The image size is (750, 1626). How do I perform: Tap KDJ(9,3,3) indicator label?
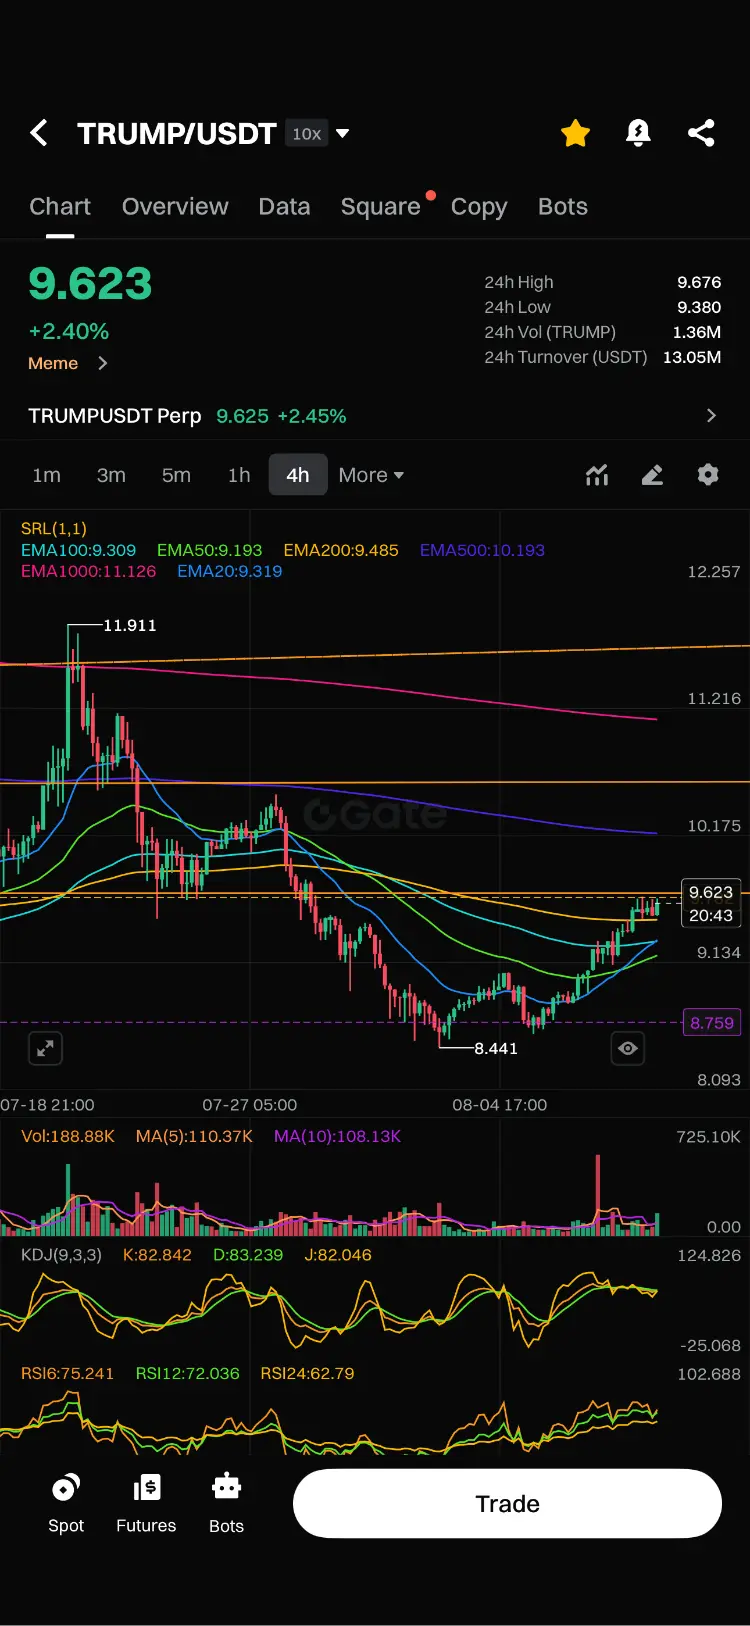(x=61, y=1255)
